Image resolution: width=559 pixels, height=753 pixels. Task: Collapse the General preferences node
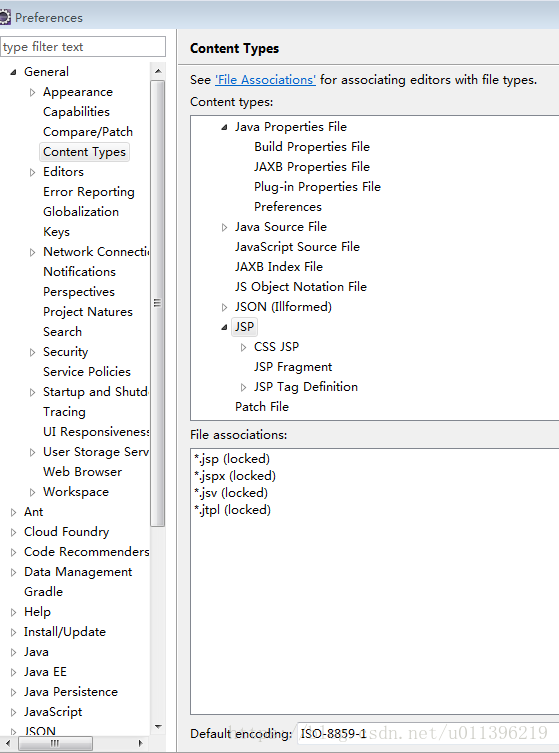(x=13, y=72)
